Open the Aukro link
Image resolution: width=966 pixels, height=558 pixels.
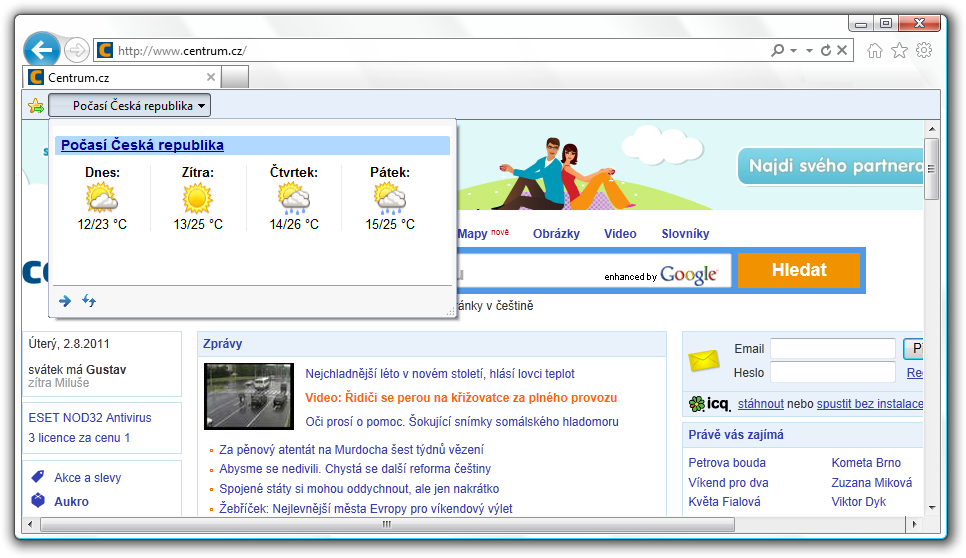[71, 501]
